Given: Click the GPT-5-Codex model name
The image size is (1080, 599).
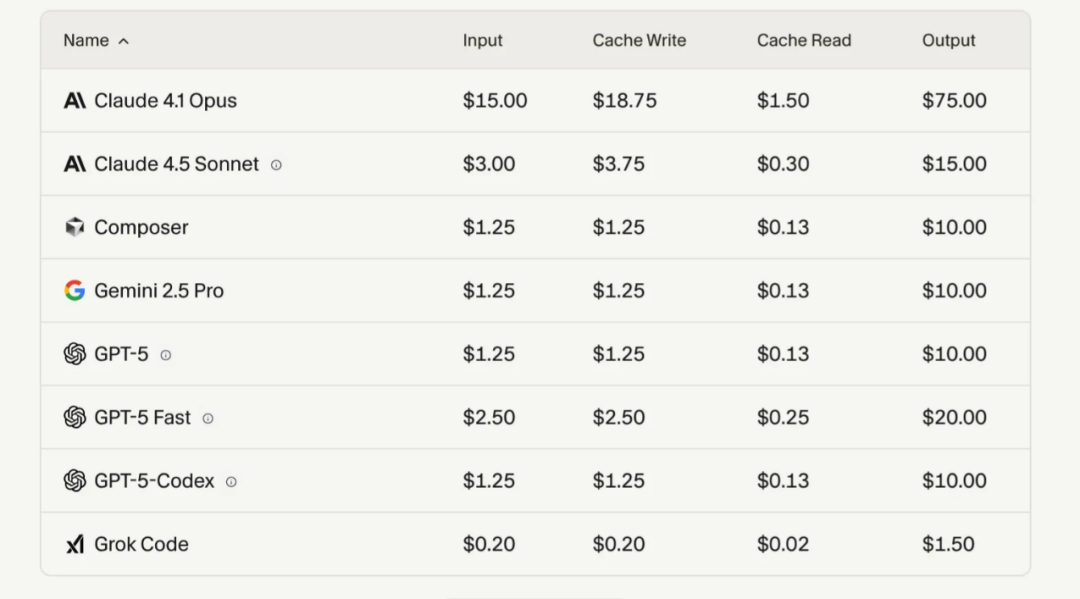Looking at the screenshot, I should click(x=154, y=481).
